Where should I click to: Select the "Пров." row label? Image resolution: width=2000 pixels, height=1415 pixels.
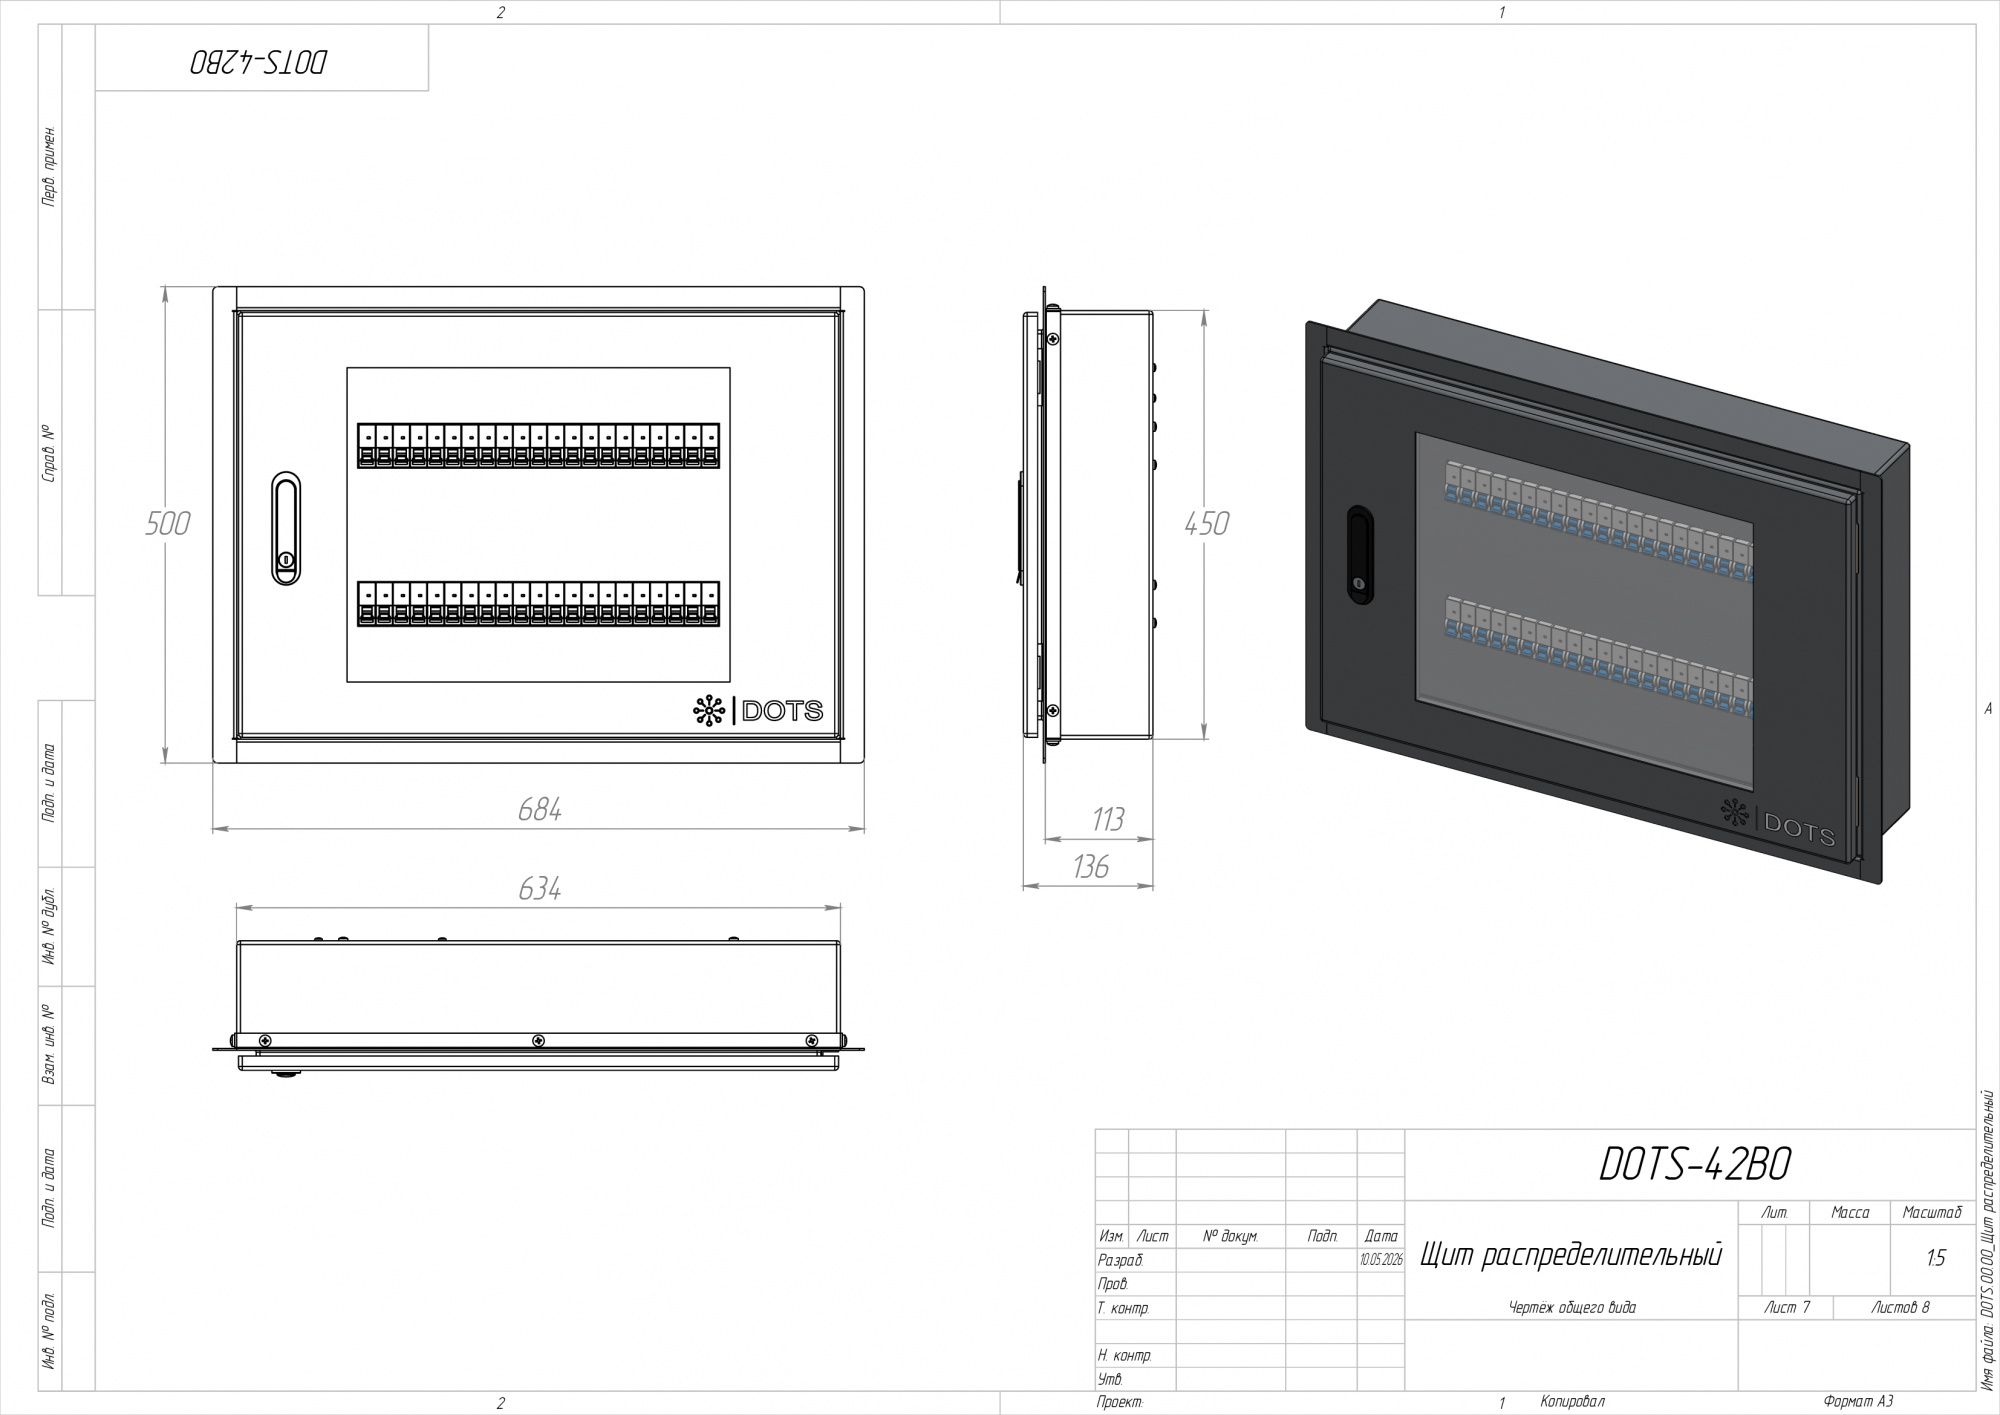tap(1113, 1284)
